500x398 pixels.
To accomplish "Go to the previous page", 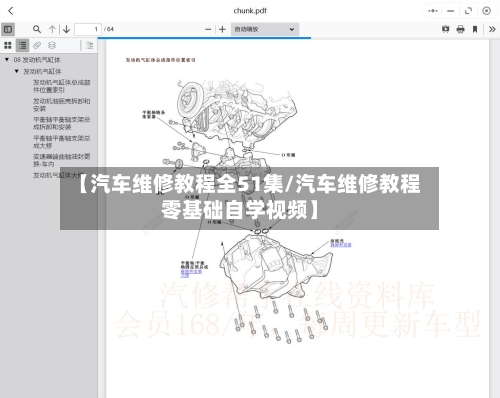I will point(52,29).
